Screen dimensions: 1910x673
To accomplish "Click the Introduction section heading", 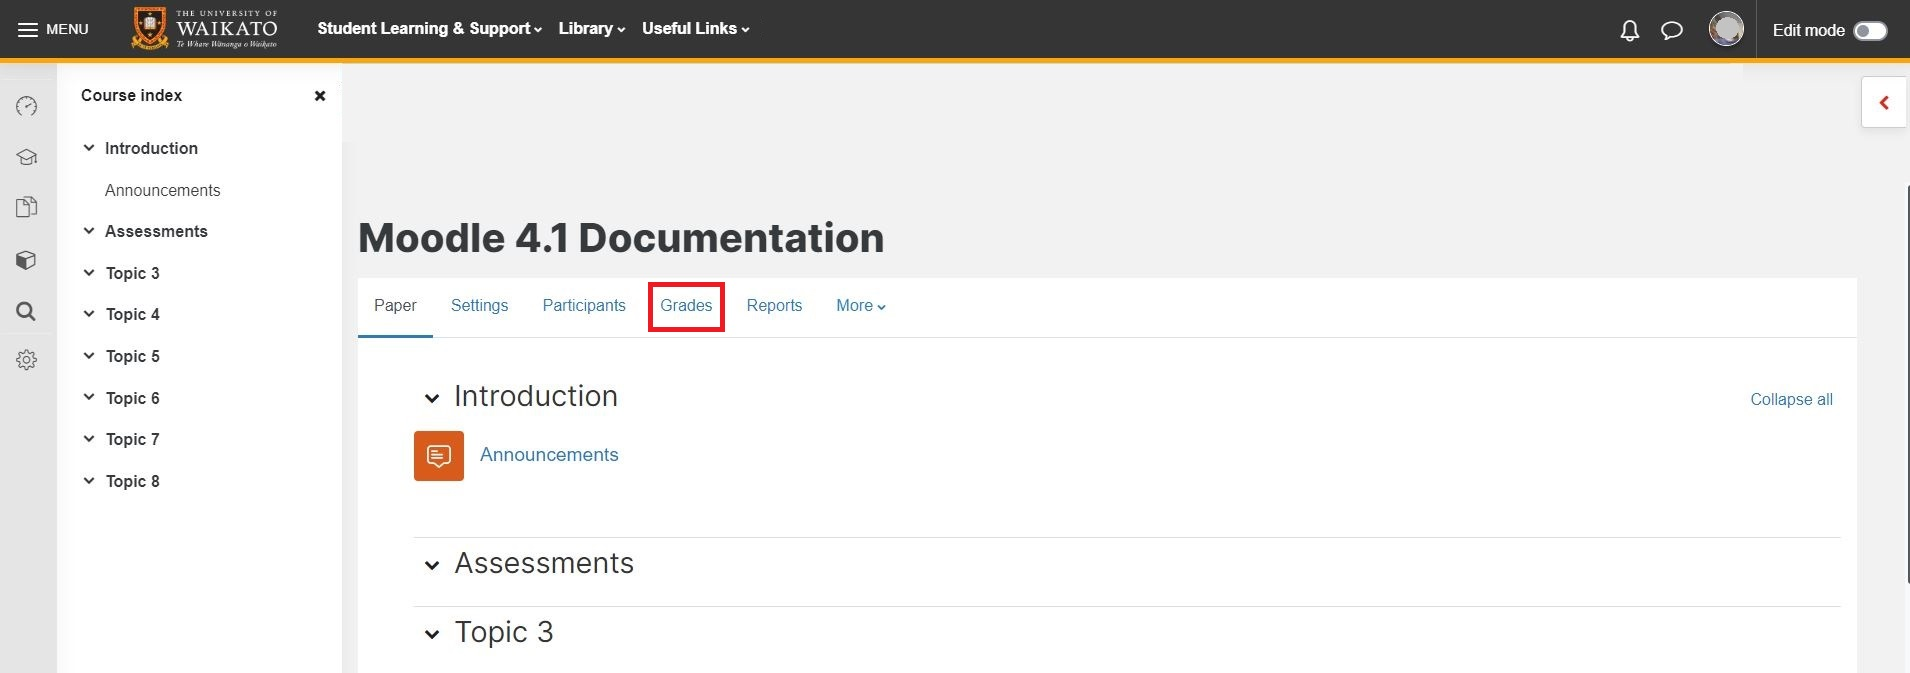I will point(536,397).
